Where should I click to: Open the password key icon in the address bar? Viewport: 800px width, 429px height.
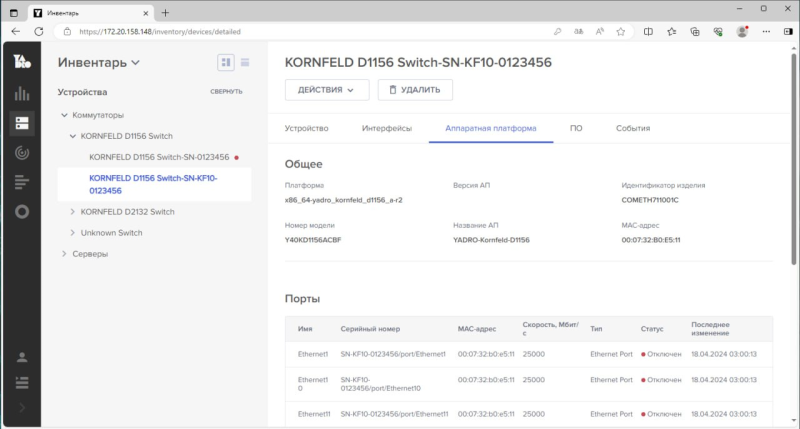[x=557, y=32]
